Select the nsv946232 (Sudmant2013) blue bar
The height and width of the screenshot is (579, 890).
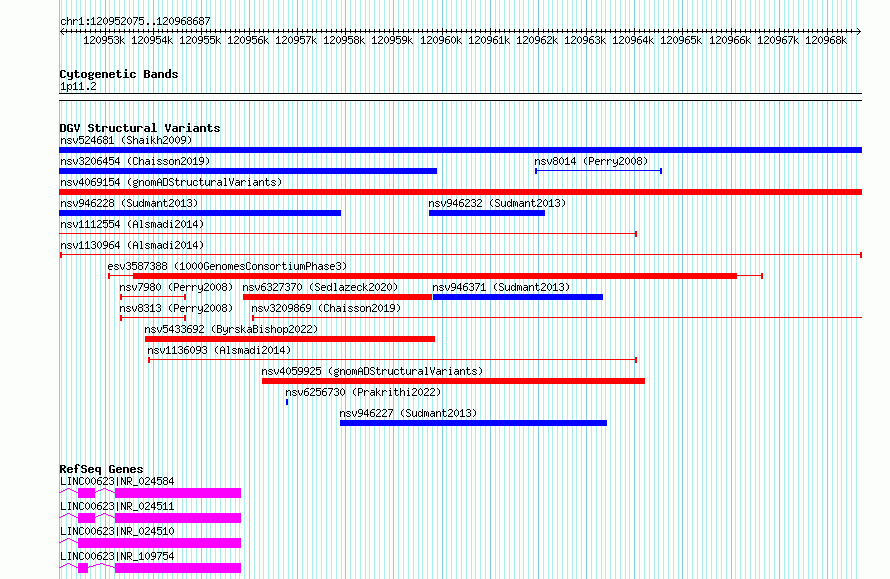click(x=486, y=213)
